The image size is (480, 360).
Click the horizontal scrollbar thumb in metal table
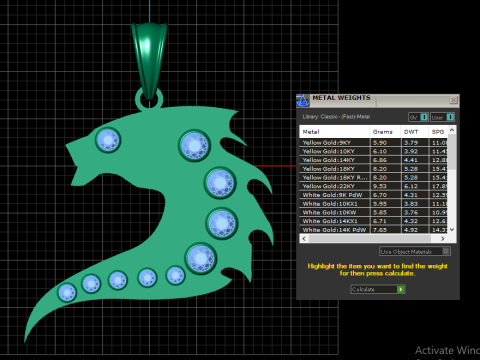point(370,238)
